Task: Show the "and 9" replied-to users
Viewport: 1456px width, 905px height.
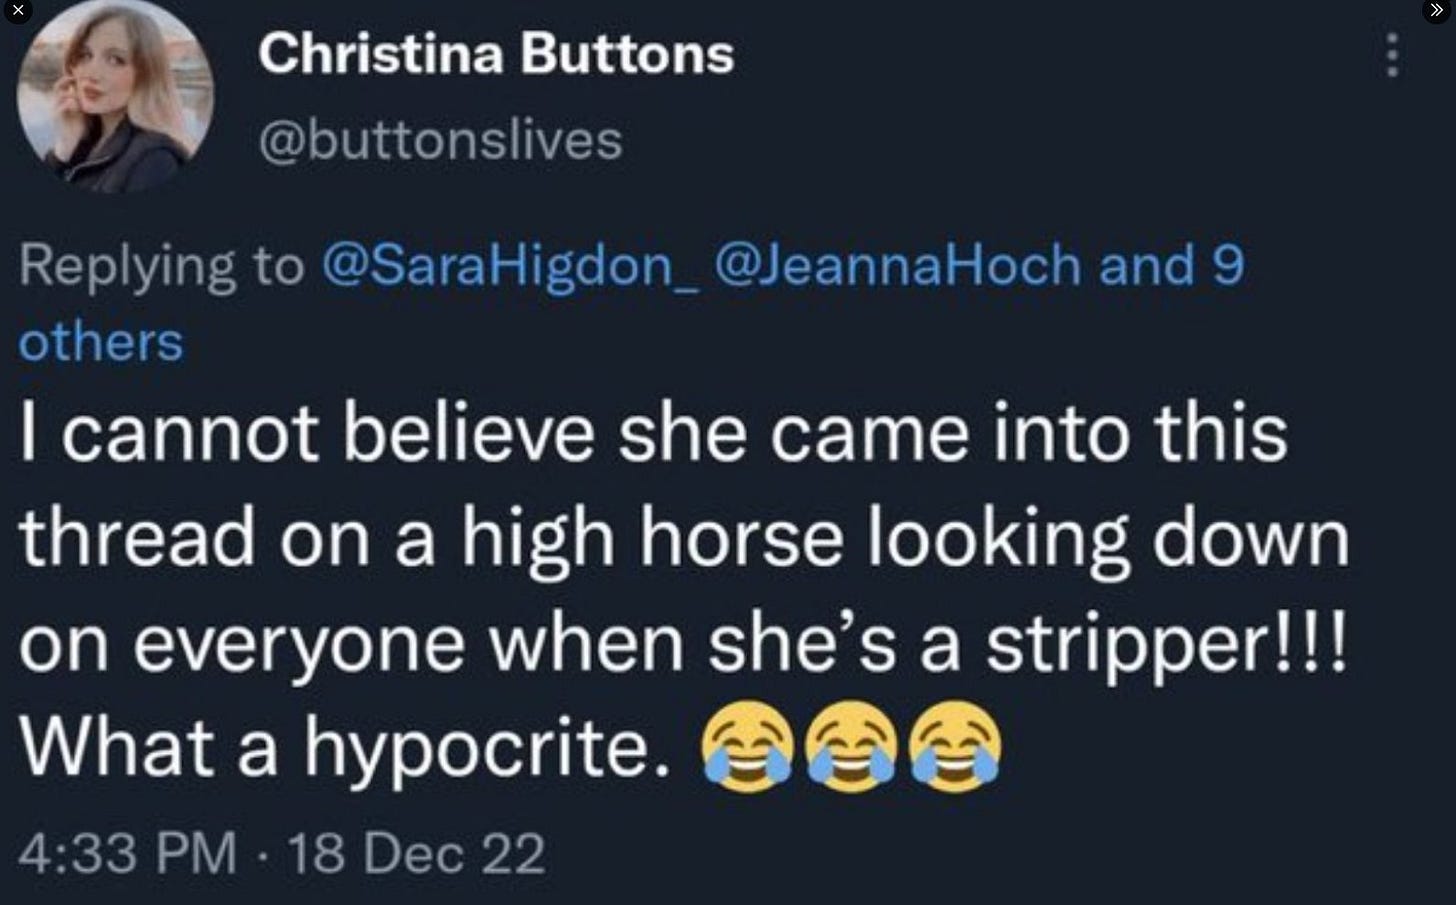Action: coord(1171,266)
